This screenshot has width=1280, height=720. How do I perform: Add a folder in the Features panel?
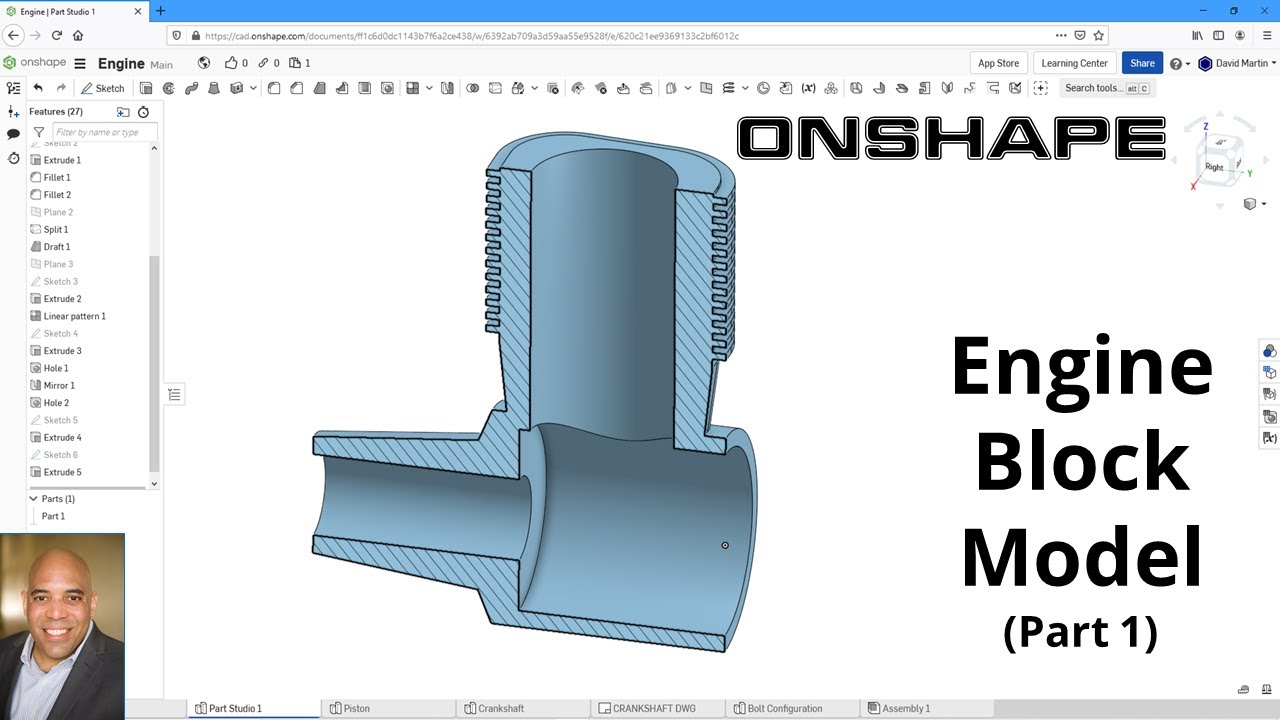pyautogui.click(x=123, y=112)
